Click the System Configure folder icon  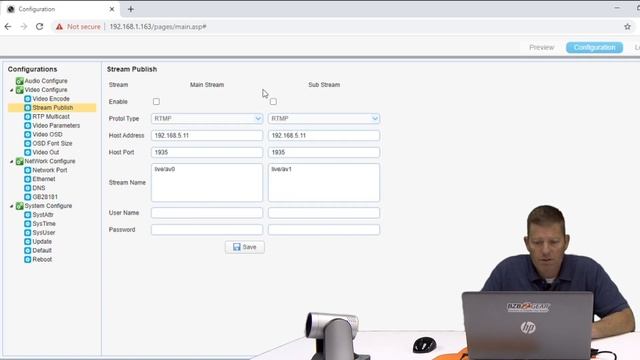click(19, 206)
